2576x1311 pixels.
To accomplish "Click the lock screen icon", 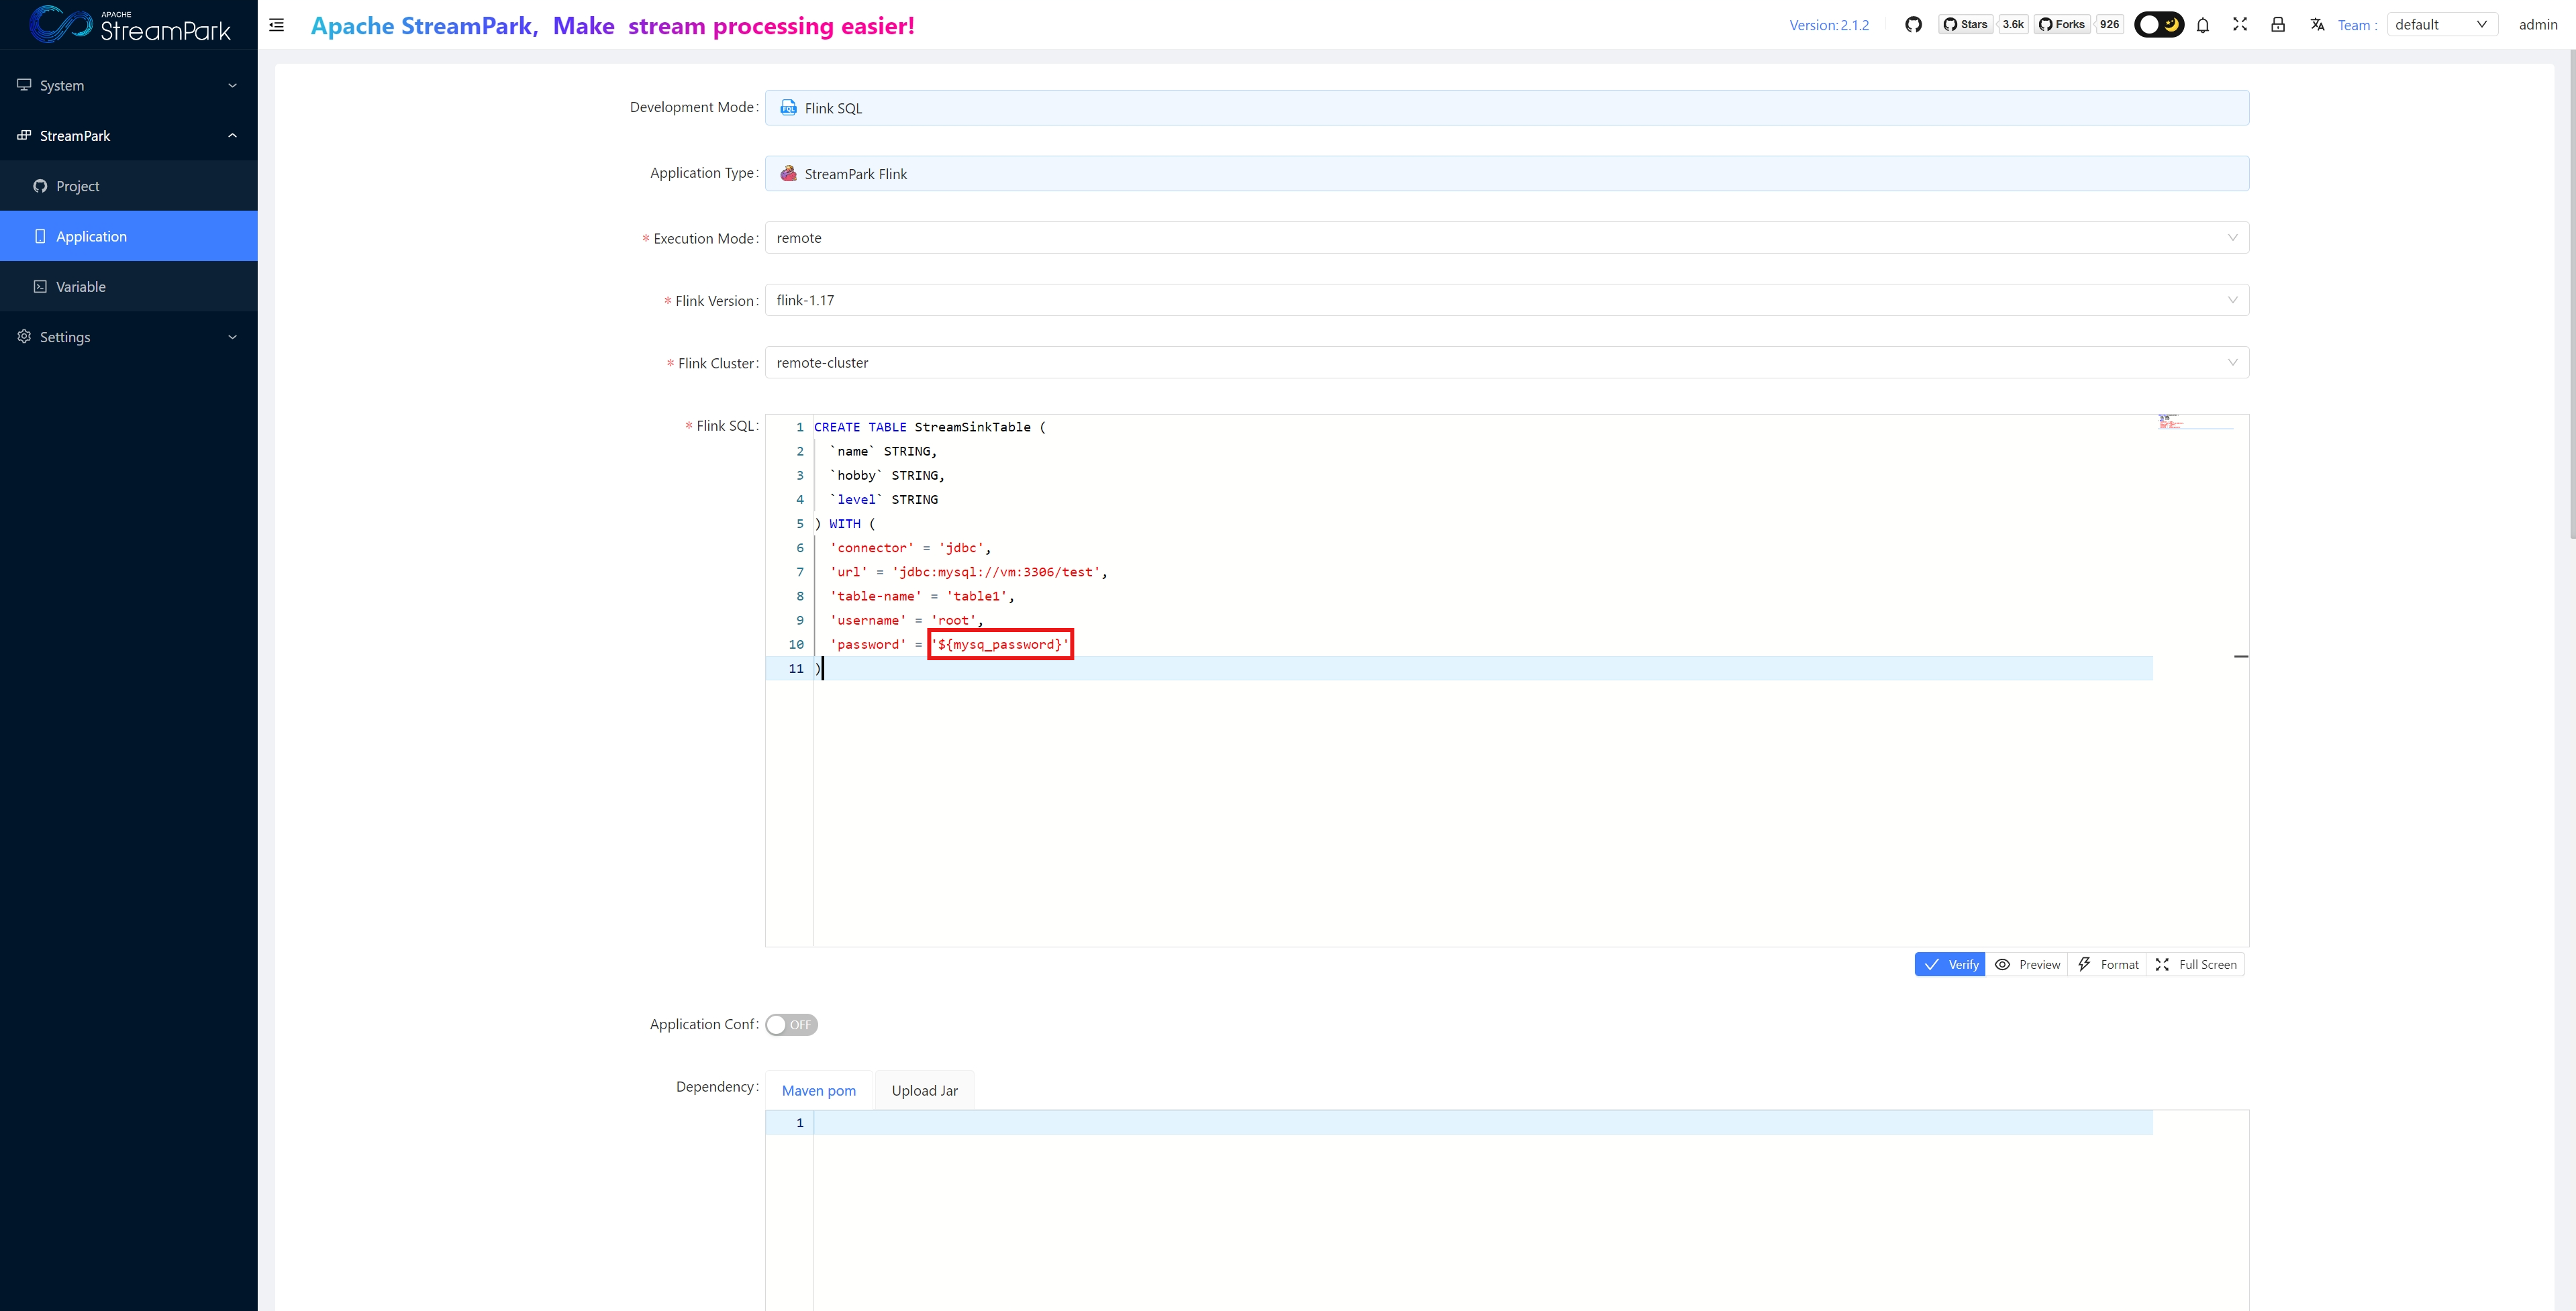I will 2278,25.
